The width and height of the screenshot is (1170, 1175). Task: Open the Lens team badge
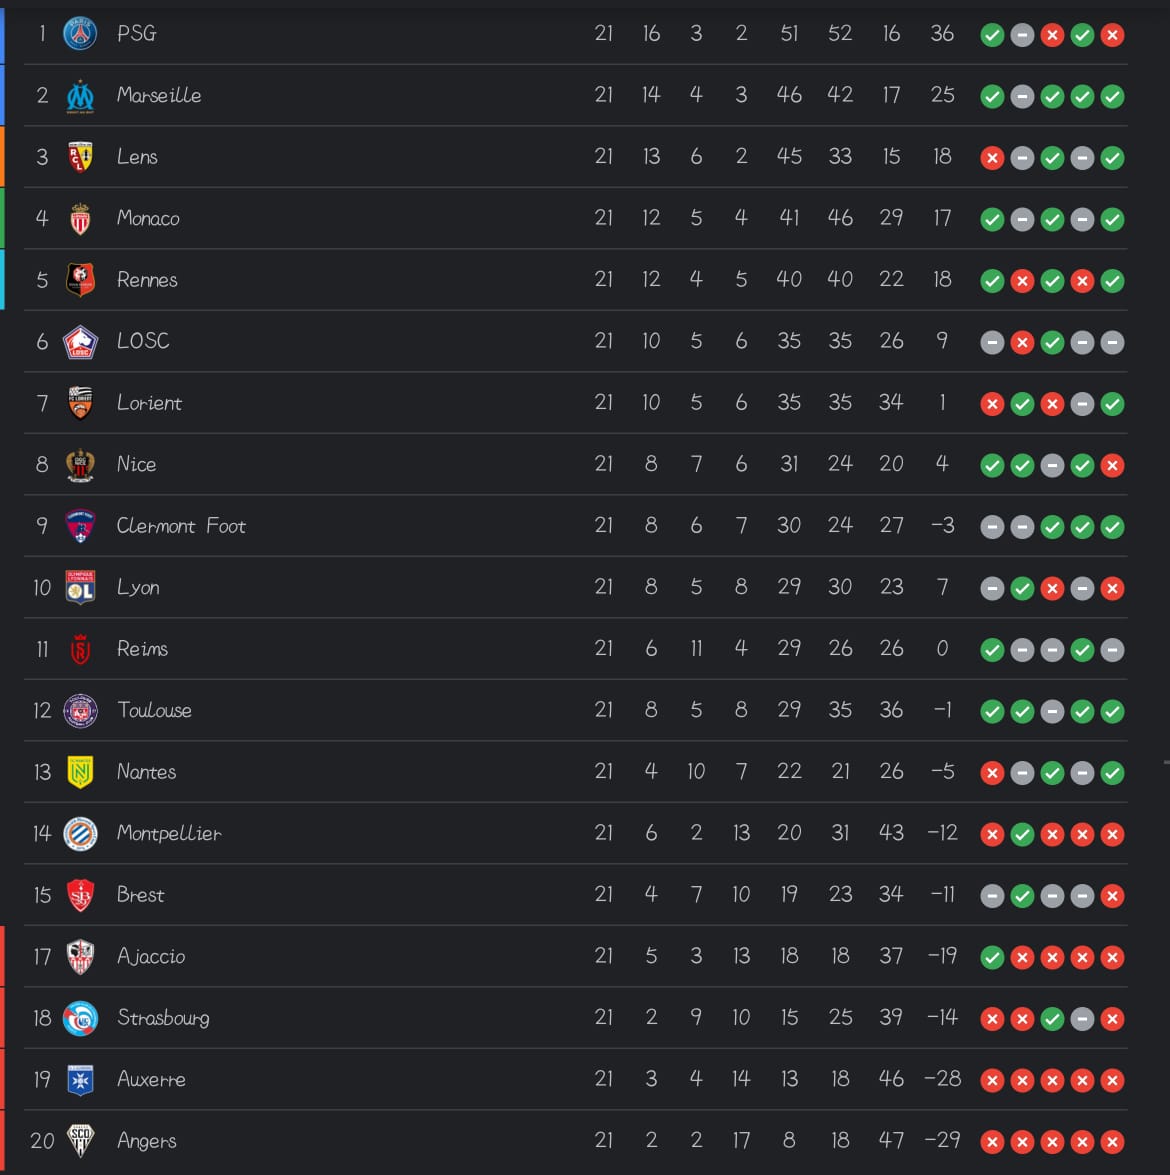click(x=80, y=157)
